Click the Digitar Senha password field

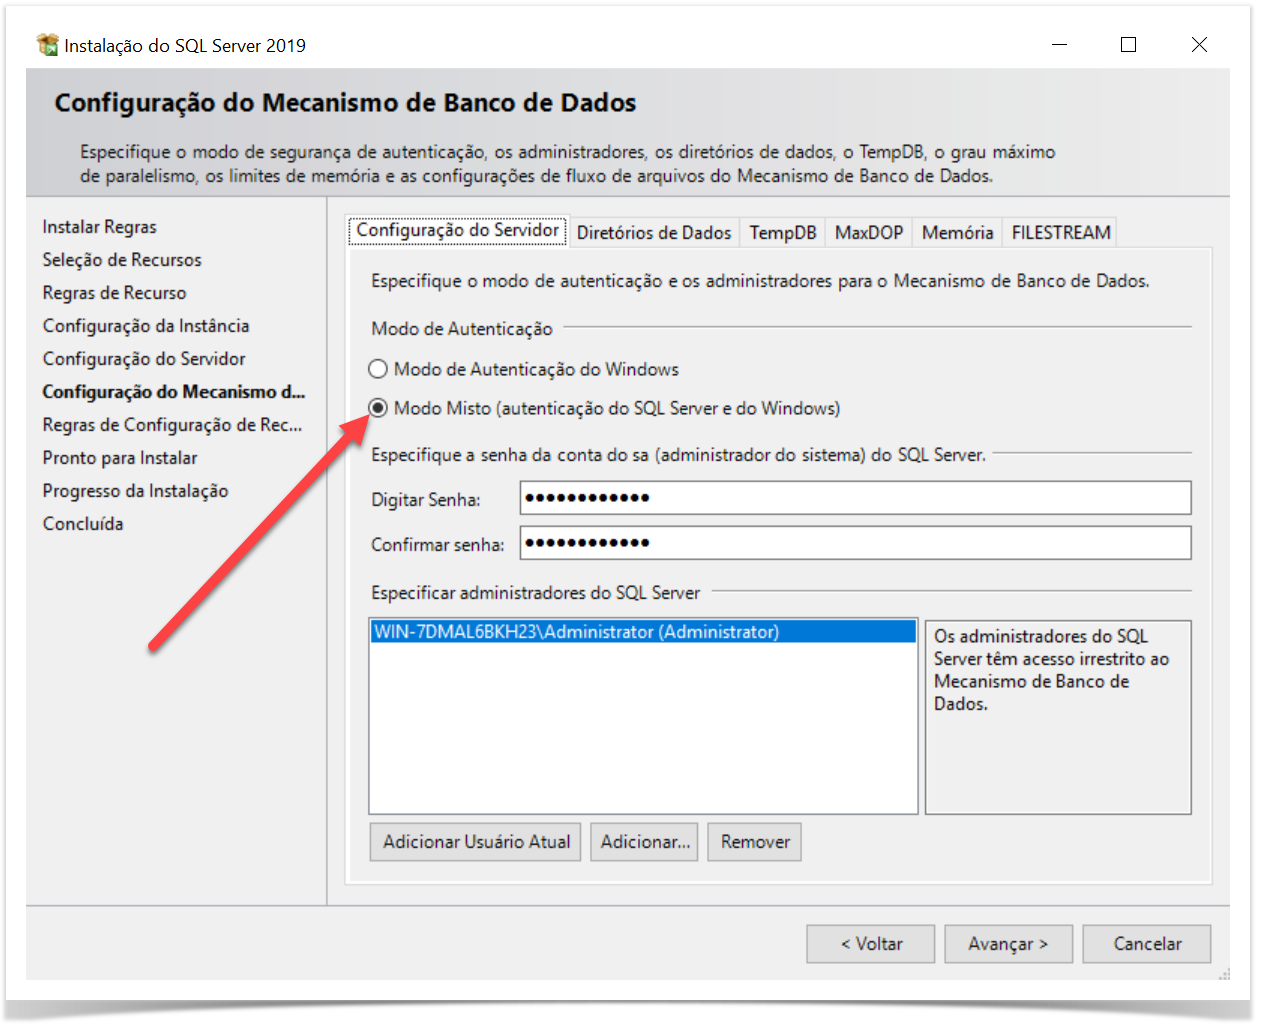click(855, 498)
